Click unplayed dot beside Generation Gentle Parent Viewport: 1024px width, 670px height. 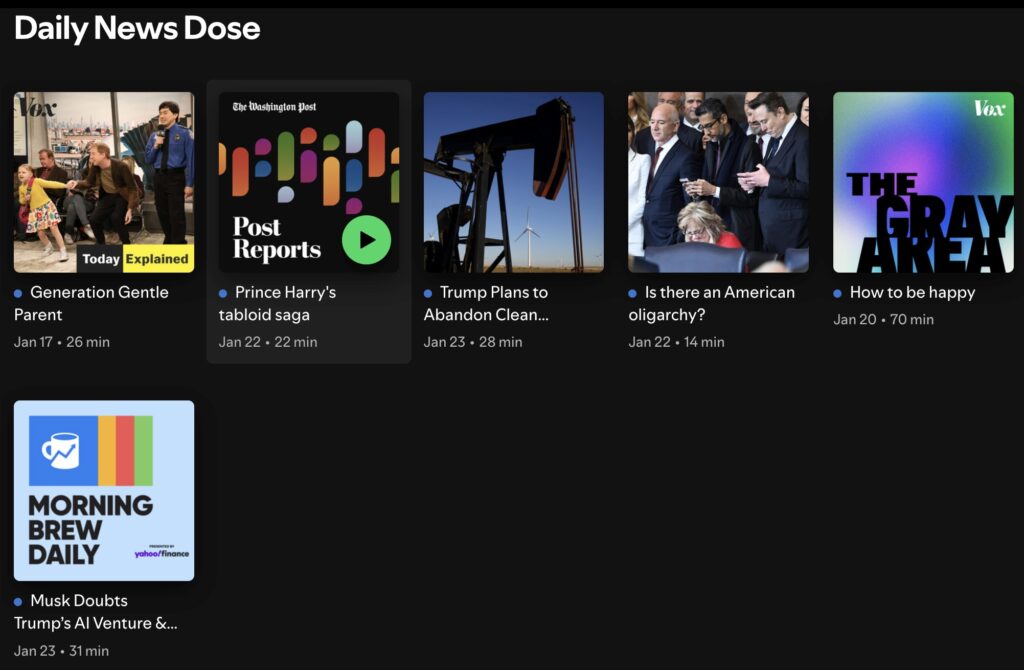pyautogui.click(x=18, y=293)
